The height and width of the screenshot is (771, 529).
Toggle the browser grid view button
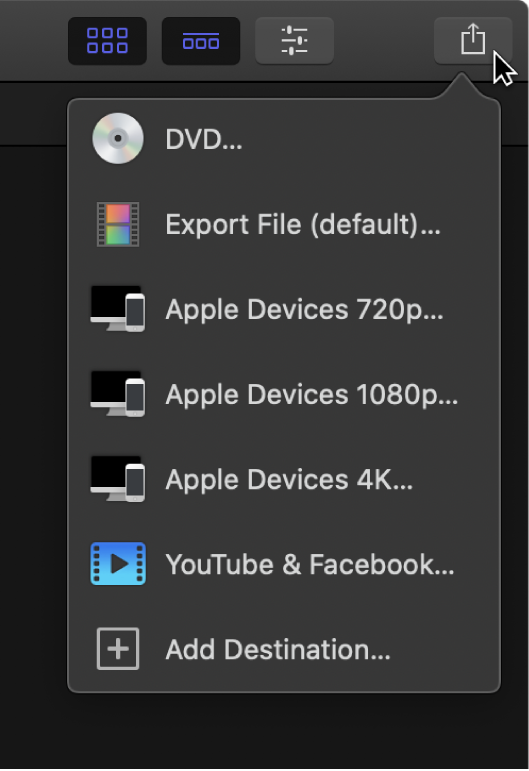tap(107, 41)
